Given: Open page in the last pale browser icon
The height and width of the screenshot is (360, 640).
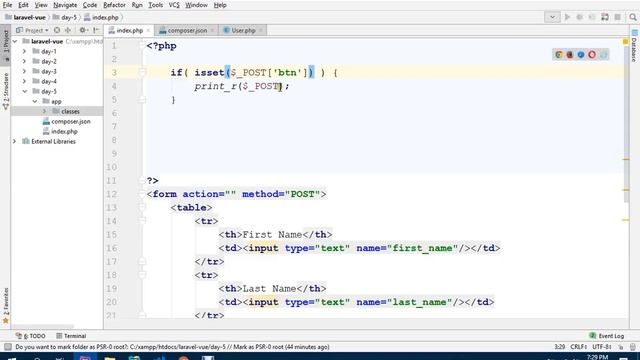Looking at the screenshot, I should (x=603, y=55).
